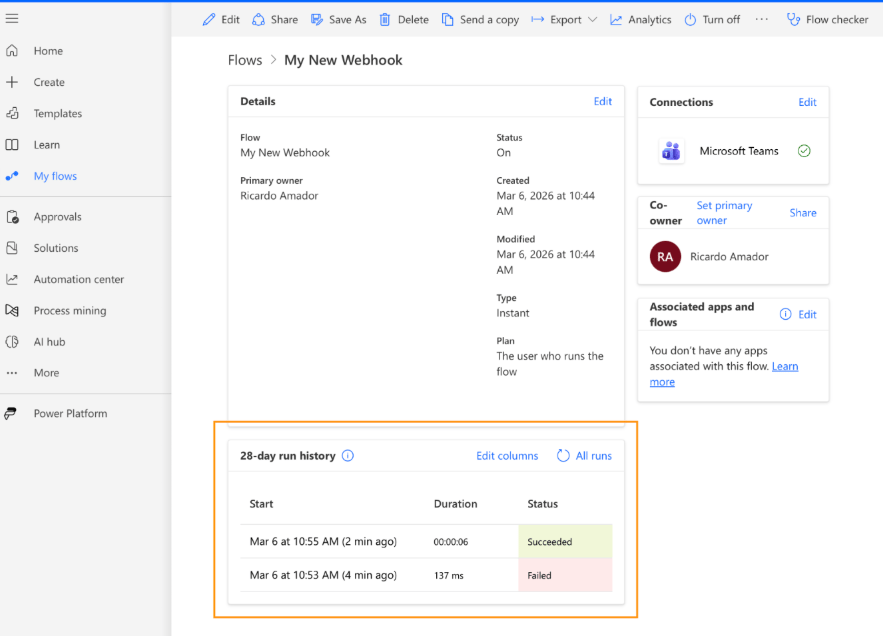The image size is (883, 636).
Task: Open the Failed run entry
Action: tap(323, 575)
